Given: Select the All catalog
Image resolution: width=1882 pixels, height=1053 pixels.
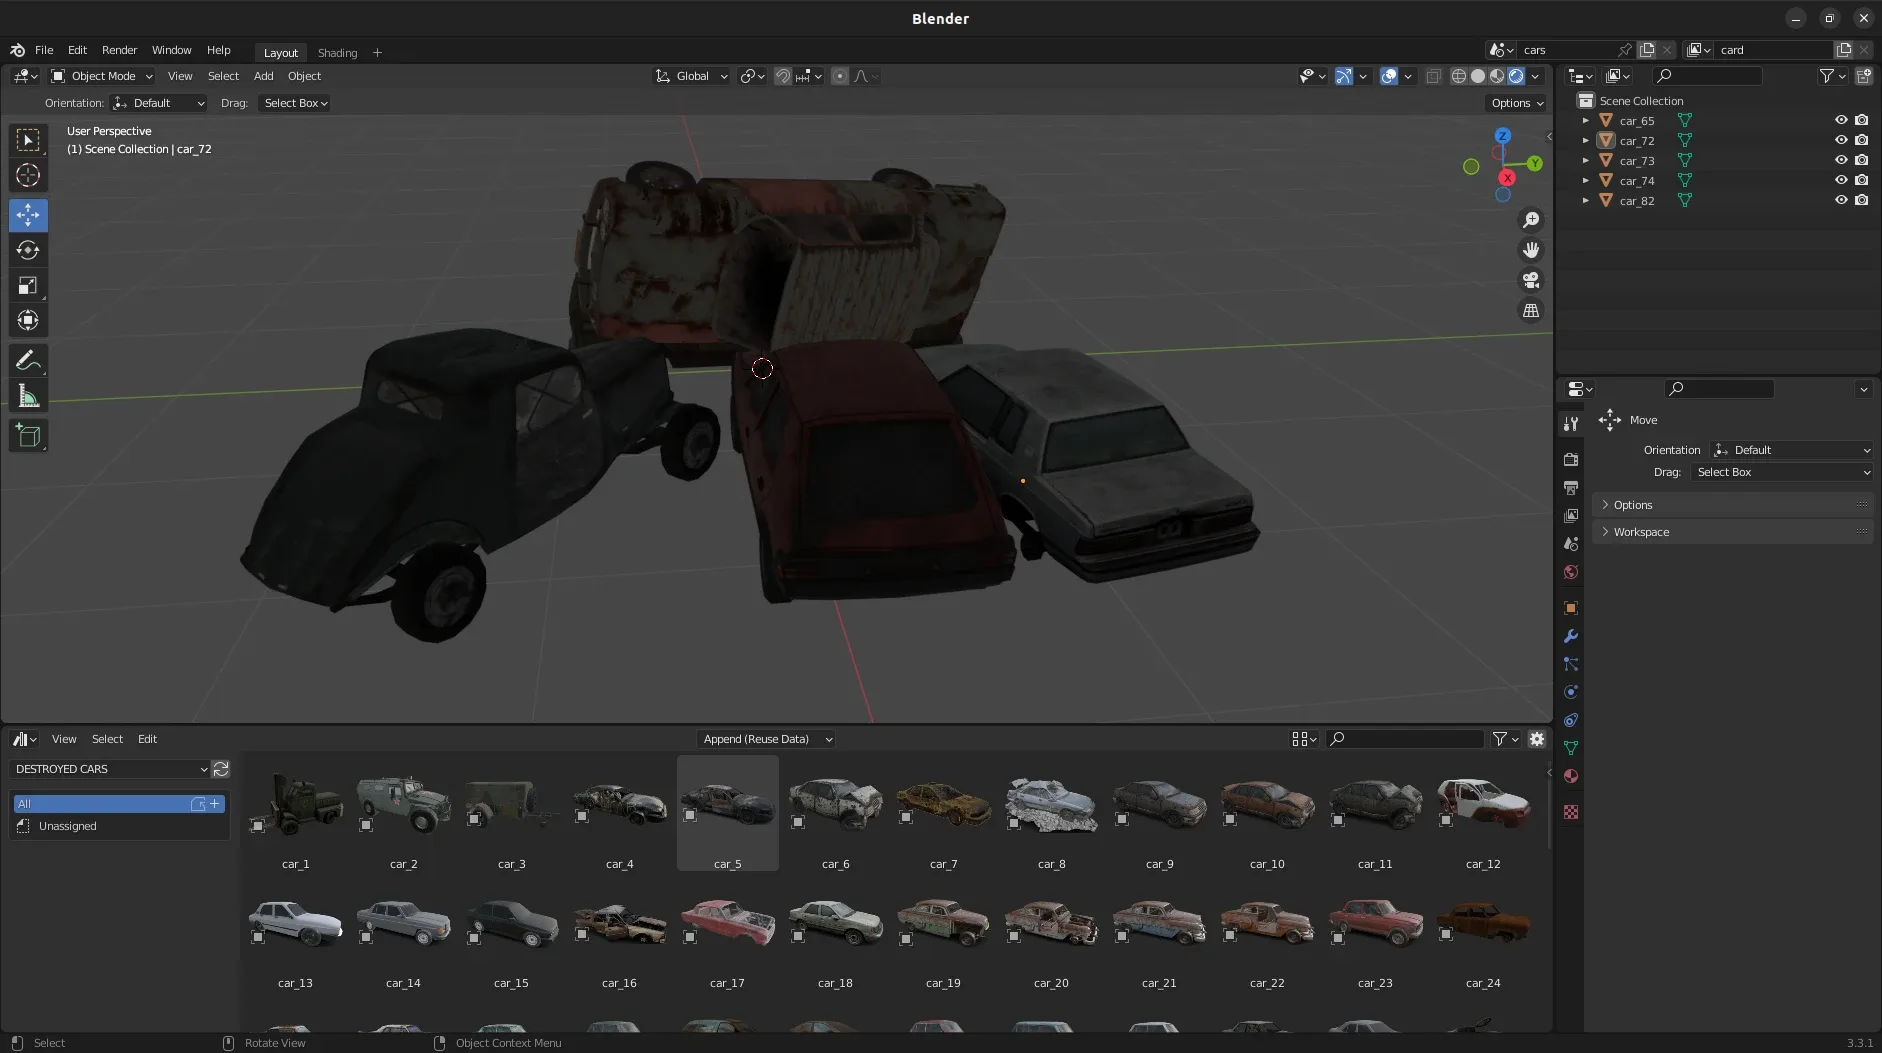Looking at the screenshot, I should click(119, 804).
